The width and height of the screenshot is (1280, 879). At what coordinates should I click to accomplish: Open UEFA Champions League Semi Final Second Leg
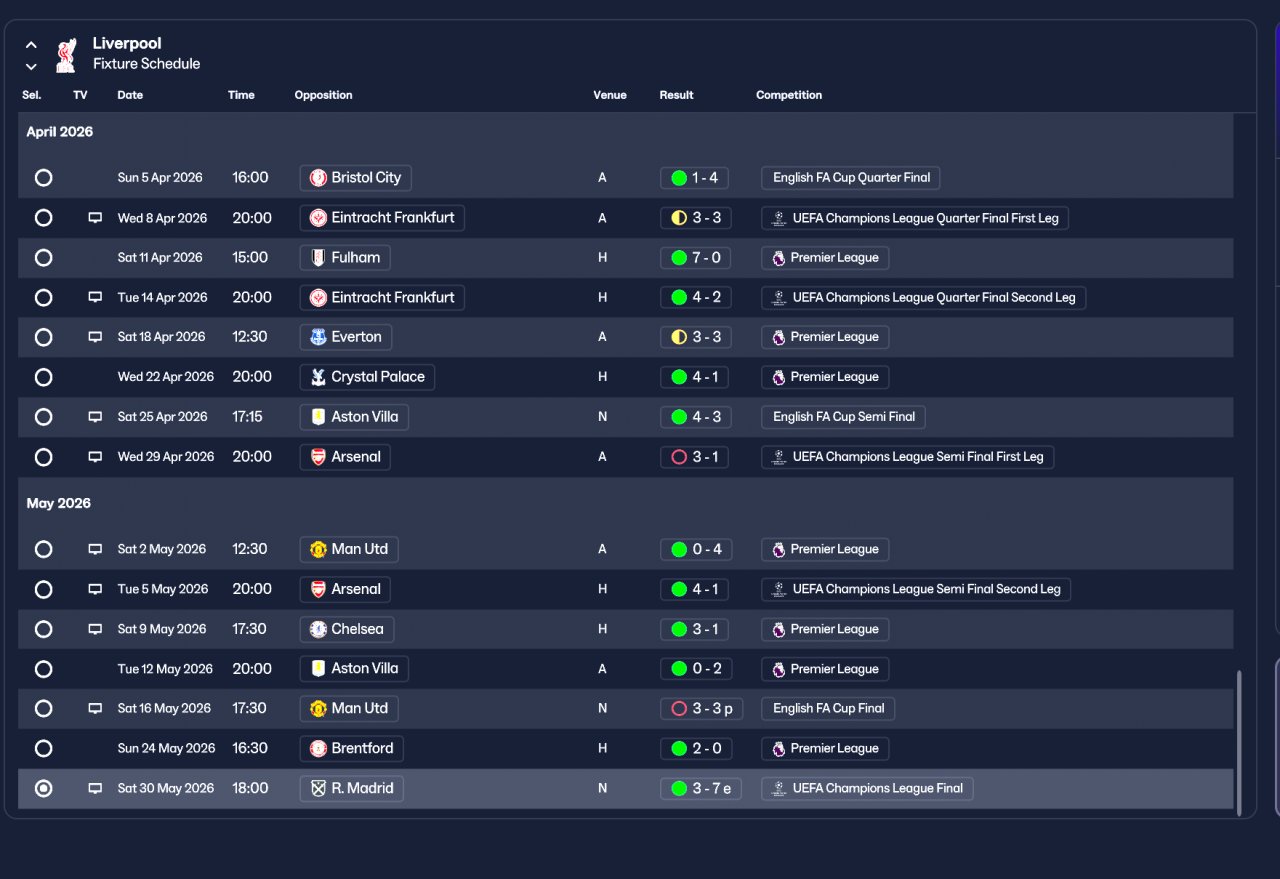(x=916, y=589)
